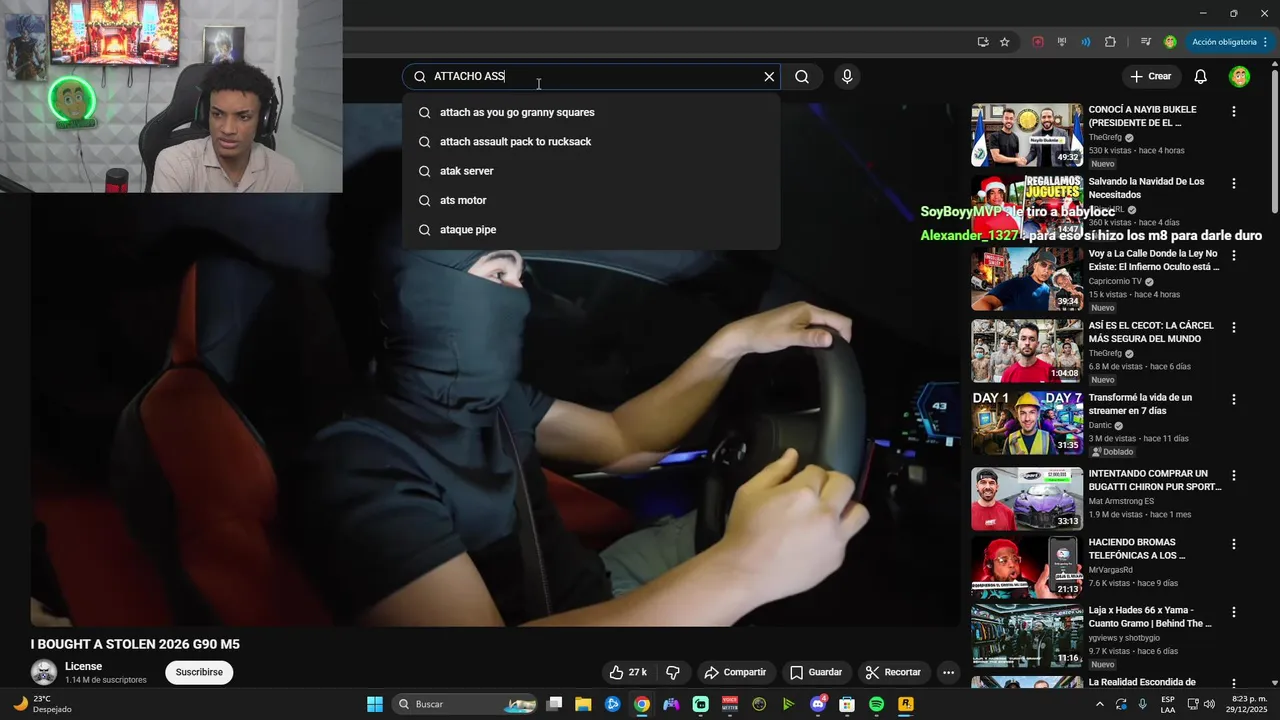Open options menu for Bromas Telefónicas video
1280x720 pixels.
1234,544
